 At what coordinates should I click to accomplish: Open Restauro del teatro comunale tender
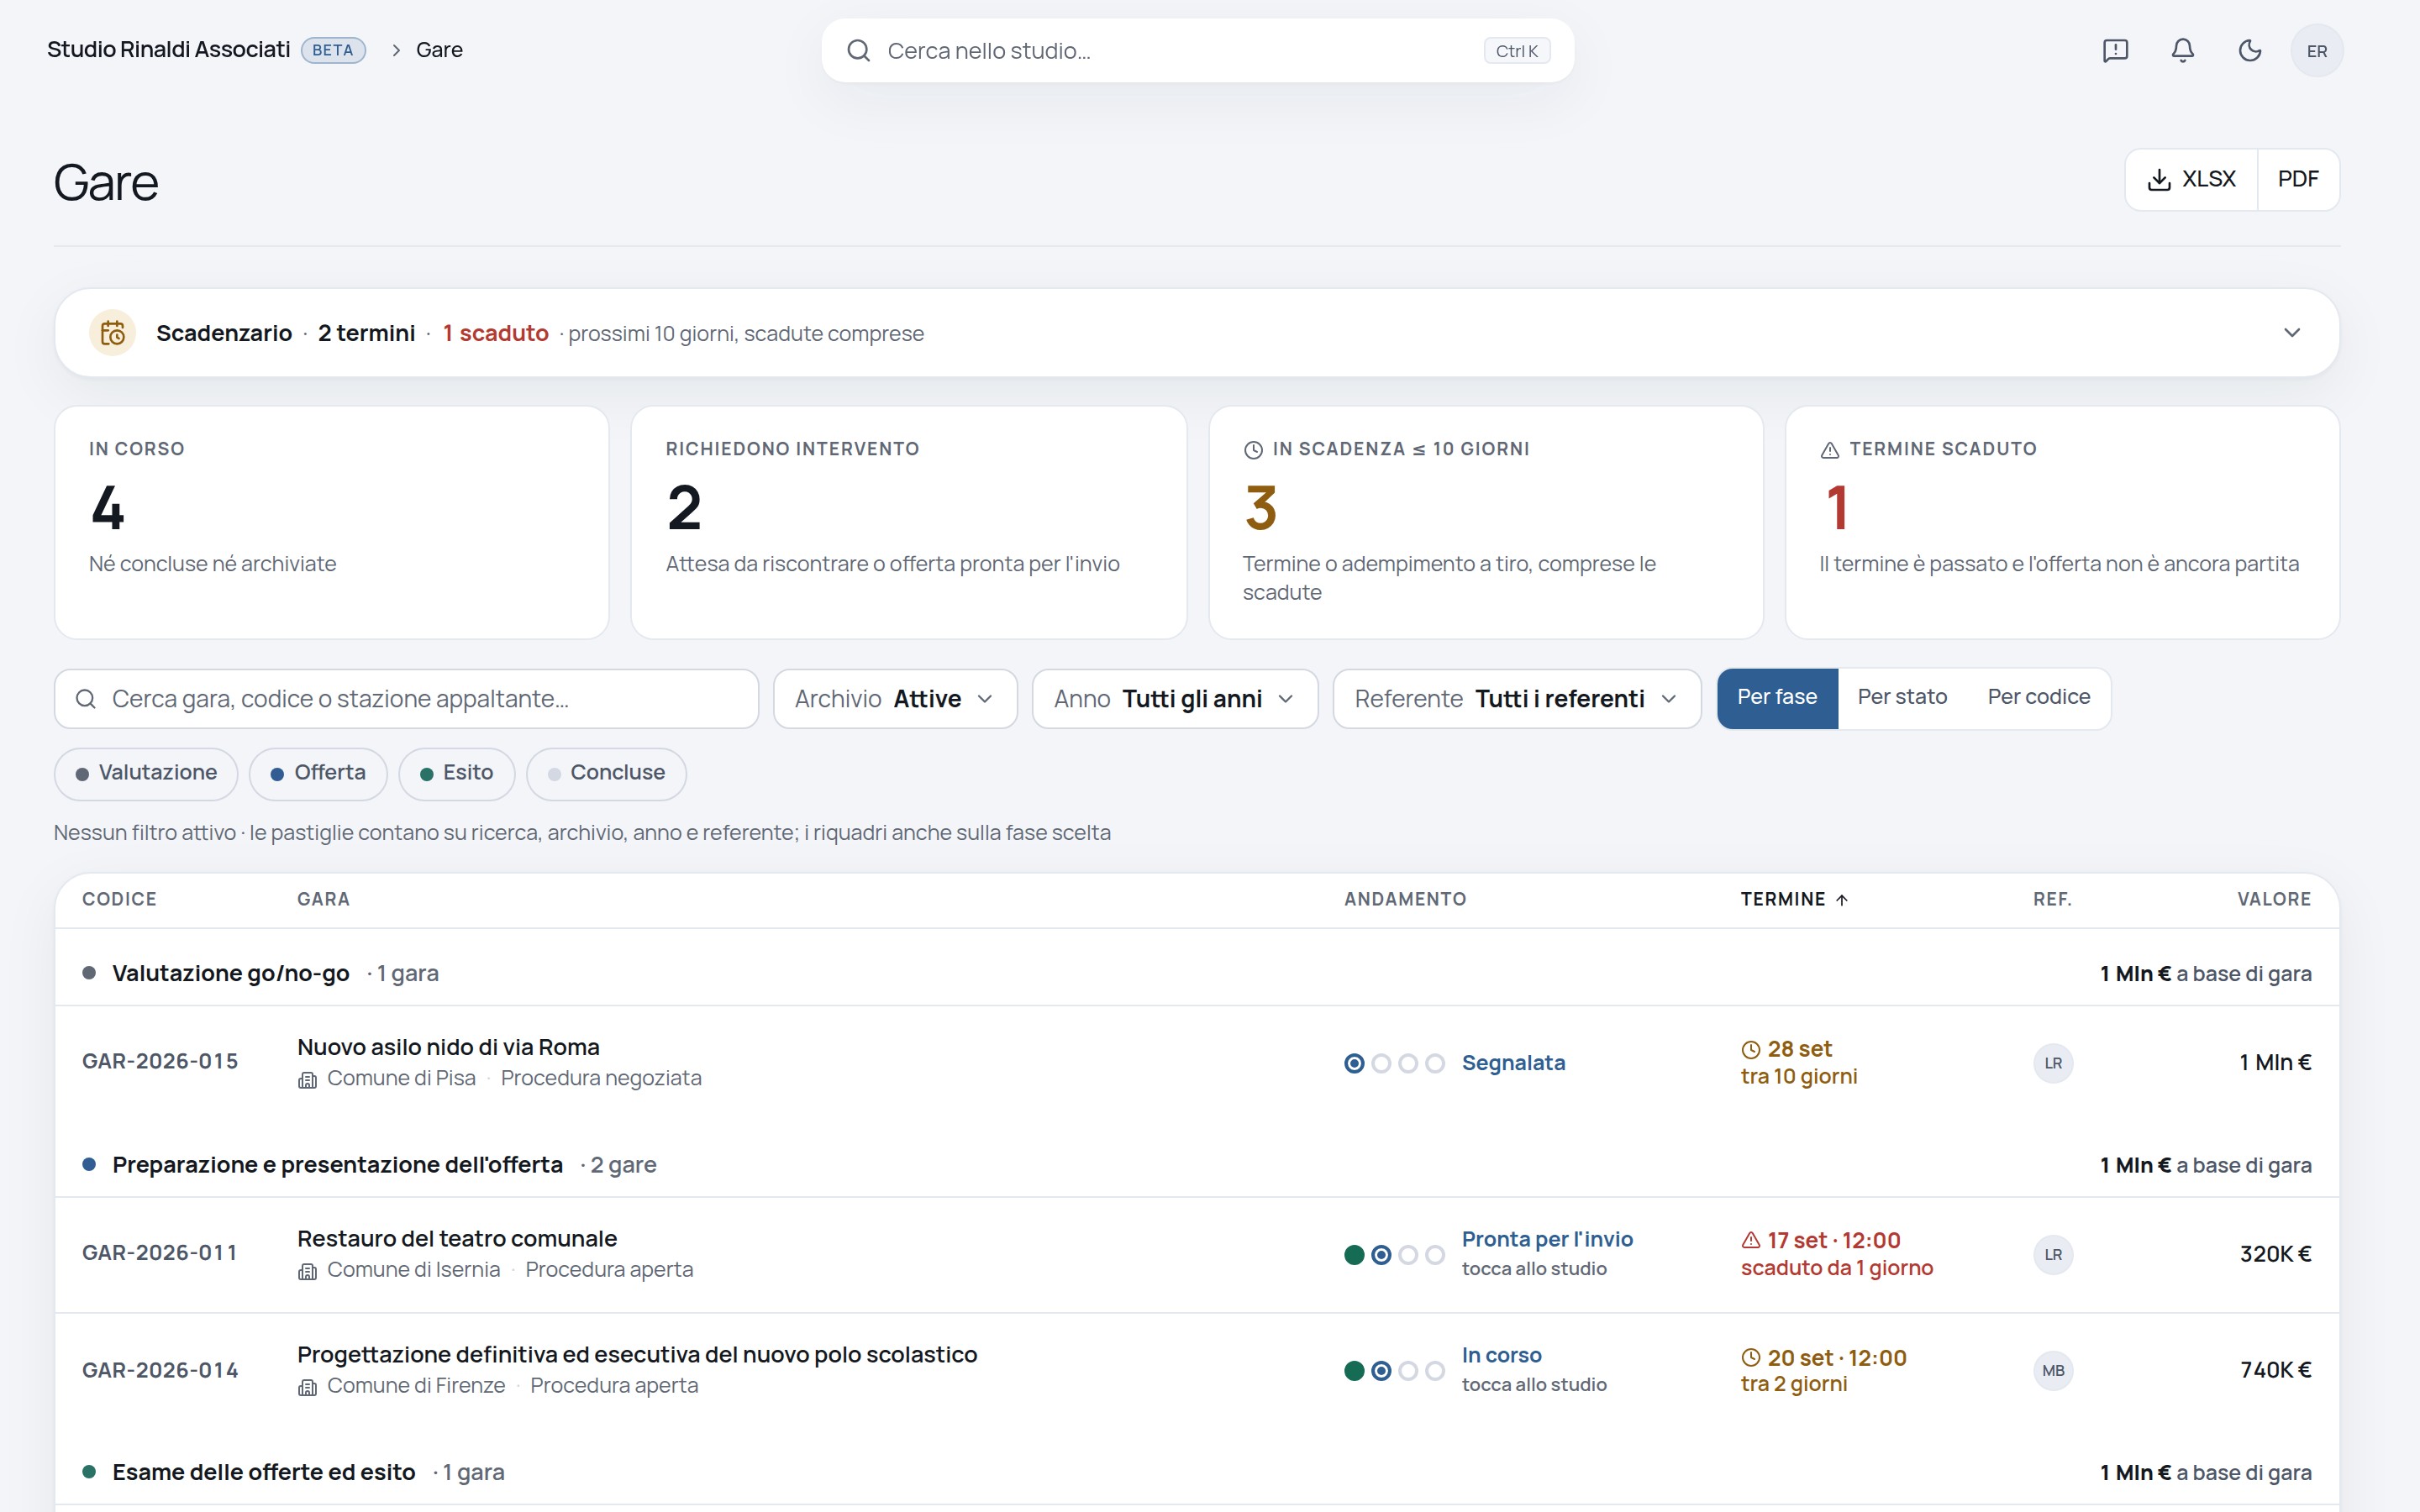pos(457,1239)
